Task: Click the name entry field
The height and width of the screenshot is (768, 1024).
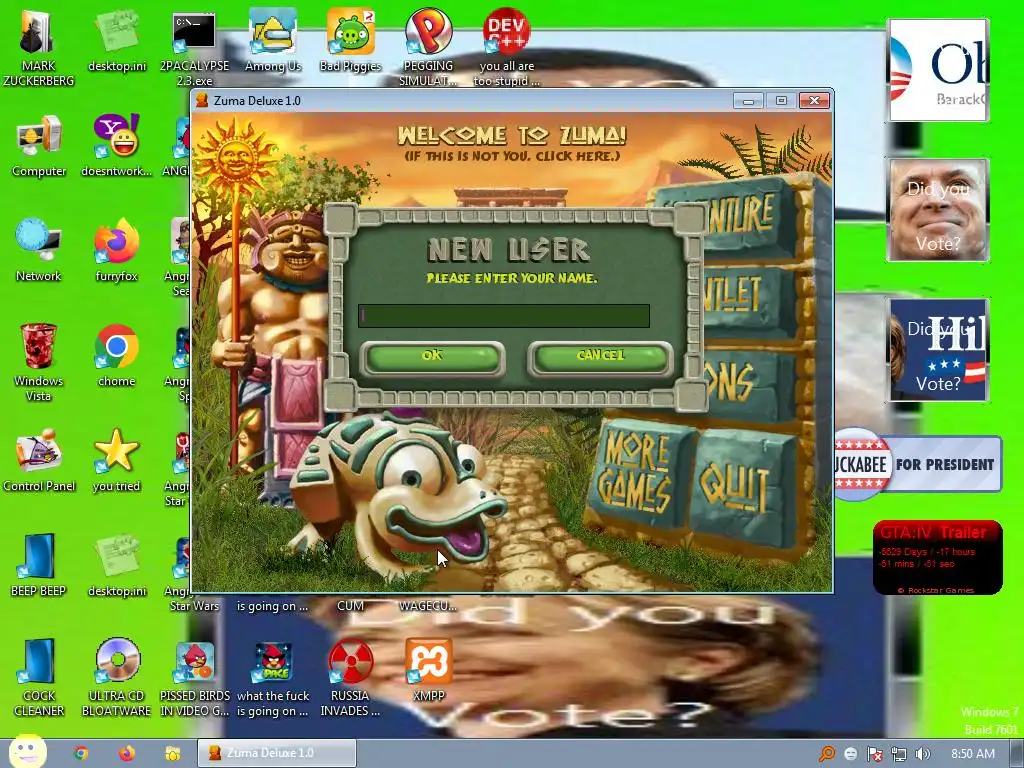Action: click(x=504, y=316)
